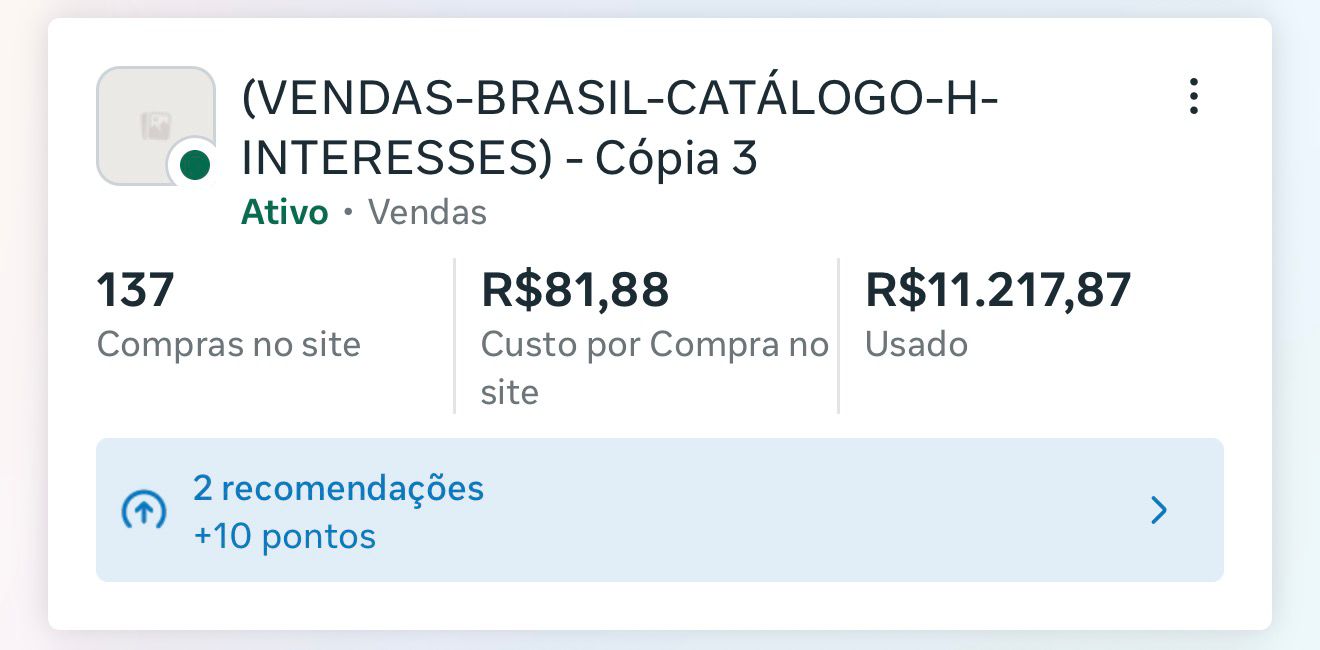This screenshot has height=650, width=1320.
Task: Select the R$11.217,87 amount spent value
Action: click(997, 291)
